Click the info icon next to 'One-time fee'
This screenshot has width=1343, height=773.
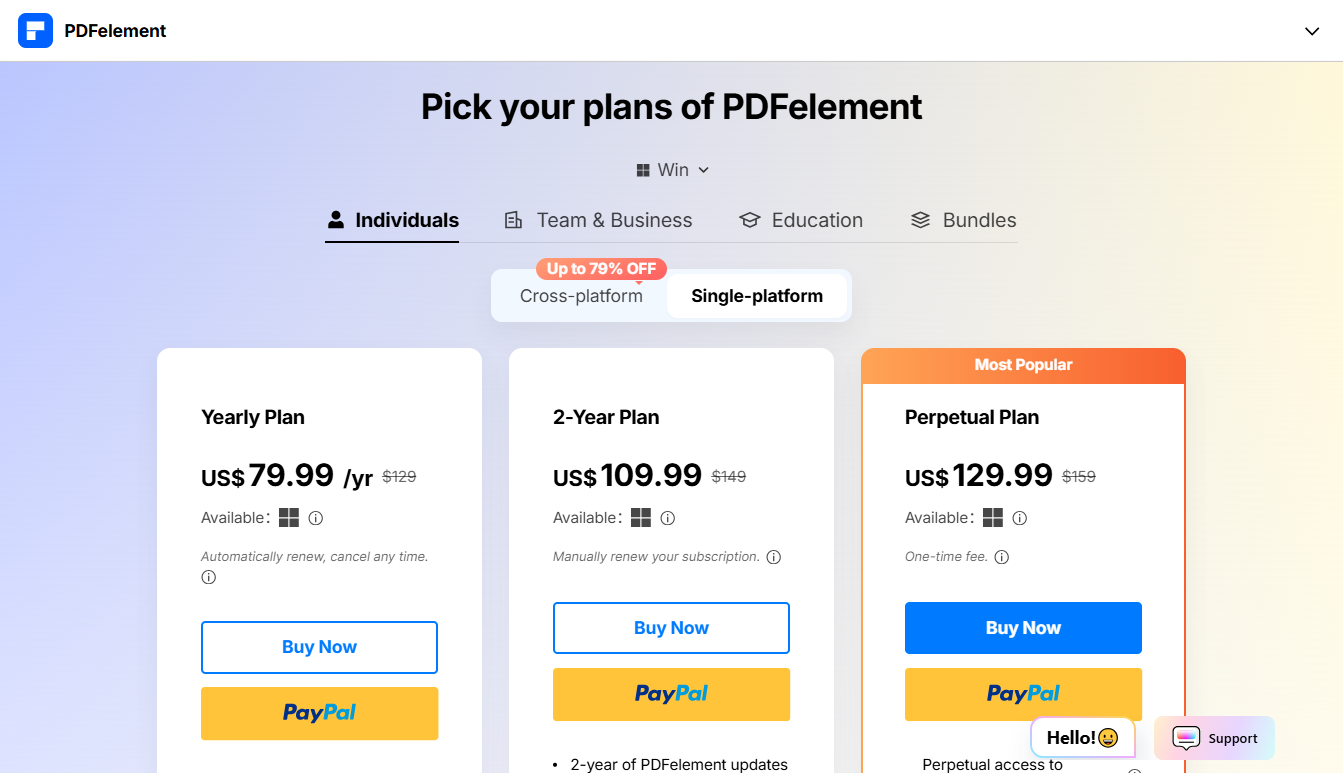(1001, 557)
